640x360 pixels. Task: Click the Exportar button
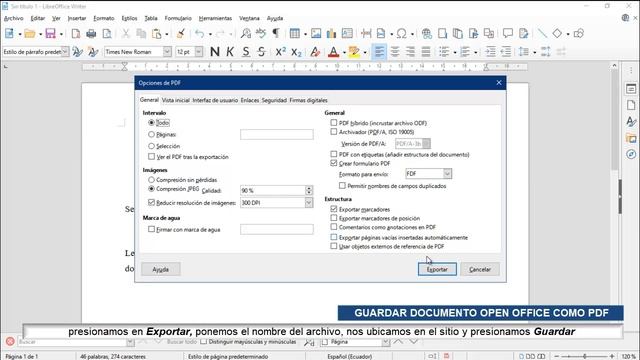click(x=437, y=269)
